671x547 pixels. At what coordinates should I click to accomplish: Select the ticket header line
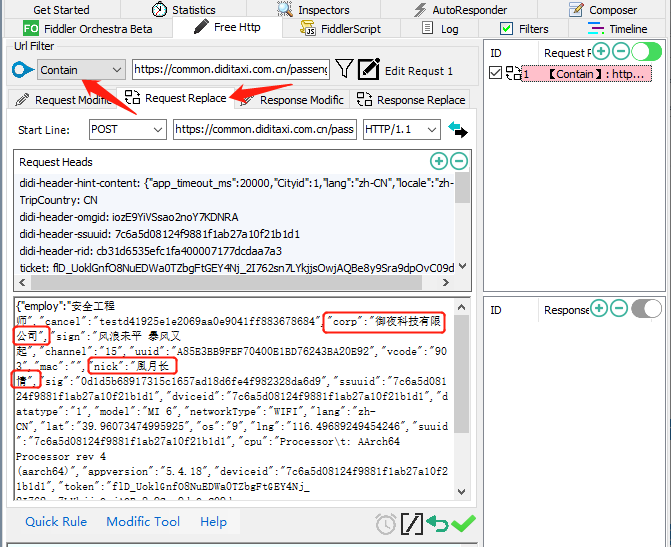(x=237, y=268)
